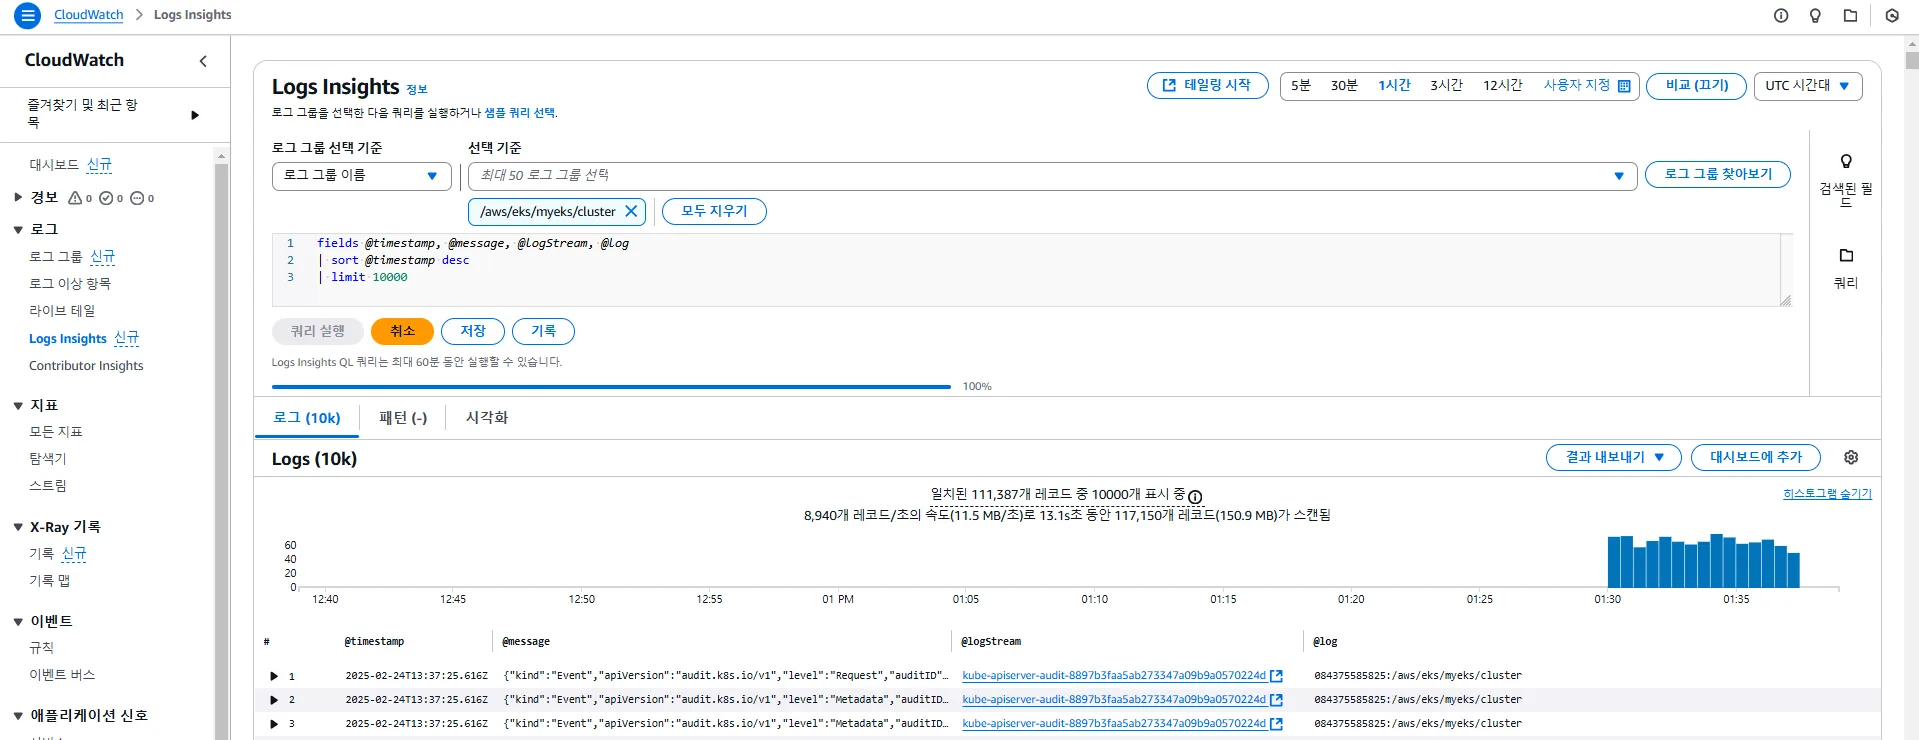Open results settings gear icon
This screenshot has width=1919, height=740.
[1851, 457]
